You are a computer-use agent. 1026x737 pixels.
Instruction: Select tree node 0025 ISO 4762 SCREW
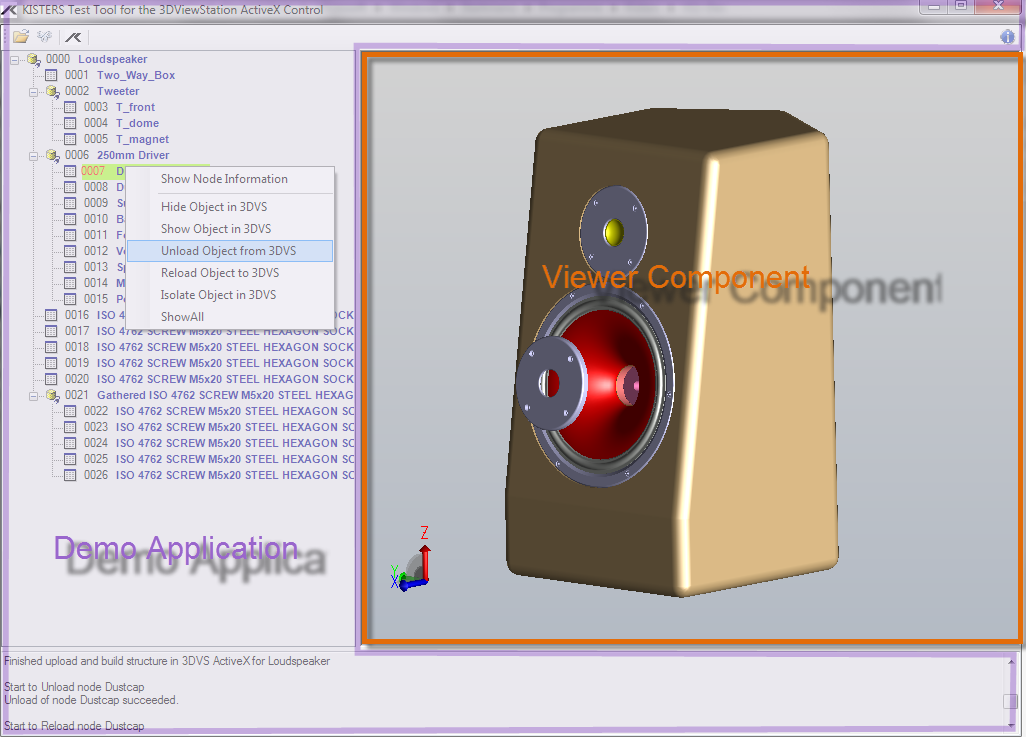(219, 459)
